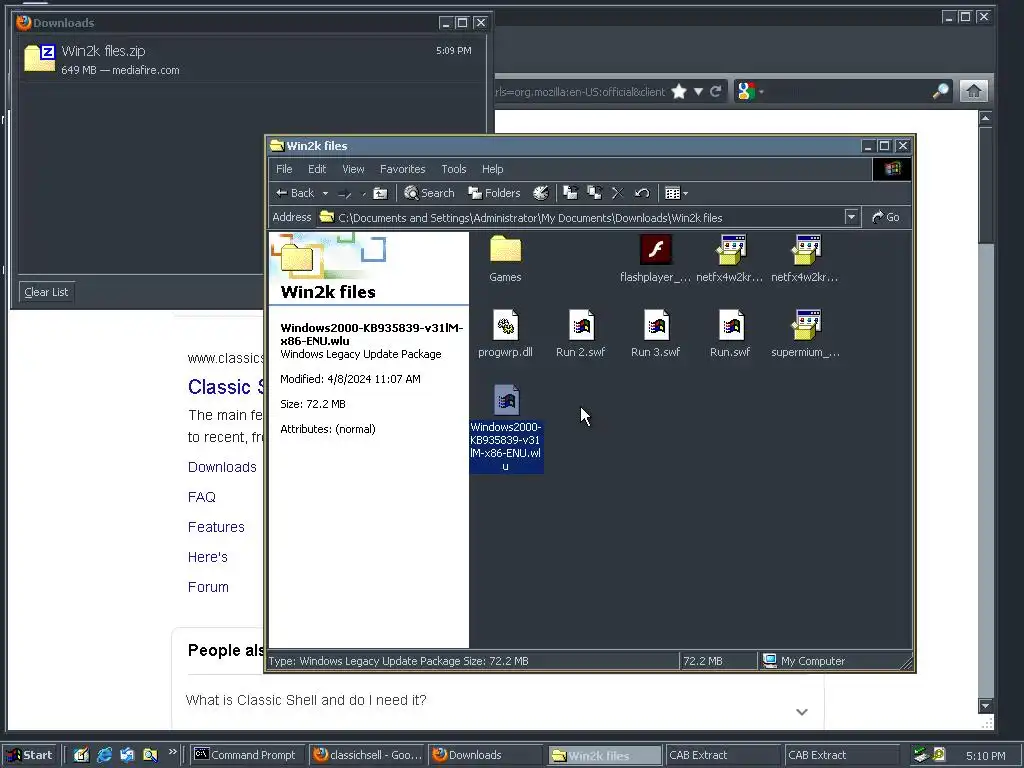
Task: Open the Features link on the webpage
Action: pos(216,527)
